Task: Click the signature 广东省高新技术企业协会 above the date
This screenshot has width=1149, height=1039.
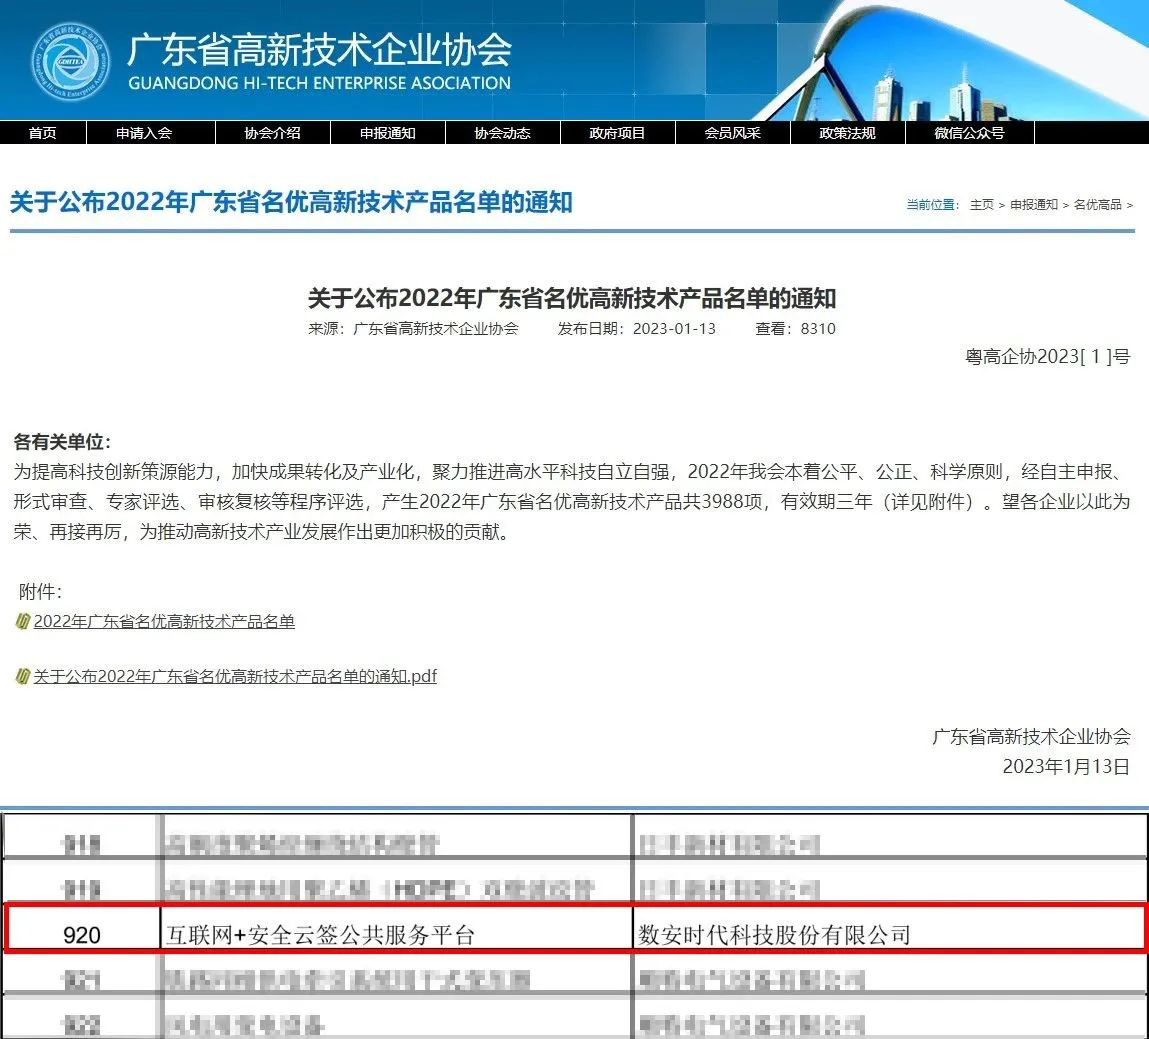Action: (x=1032, y=736)
